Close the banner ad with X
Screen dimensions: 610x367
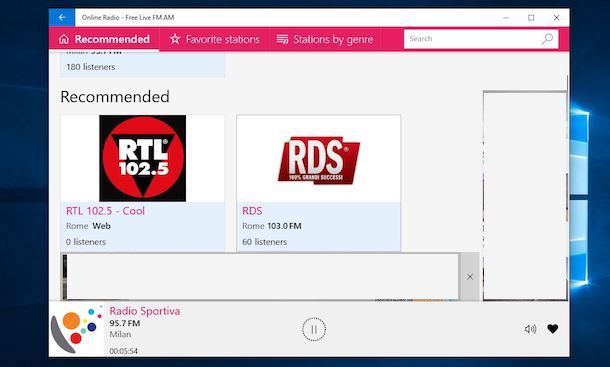point(470,277)
